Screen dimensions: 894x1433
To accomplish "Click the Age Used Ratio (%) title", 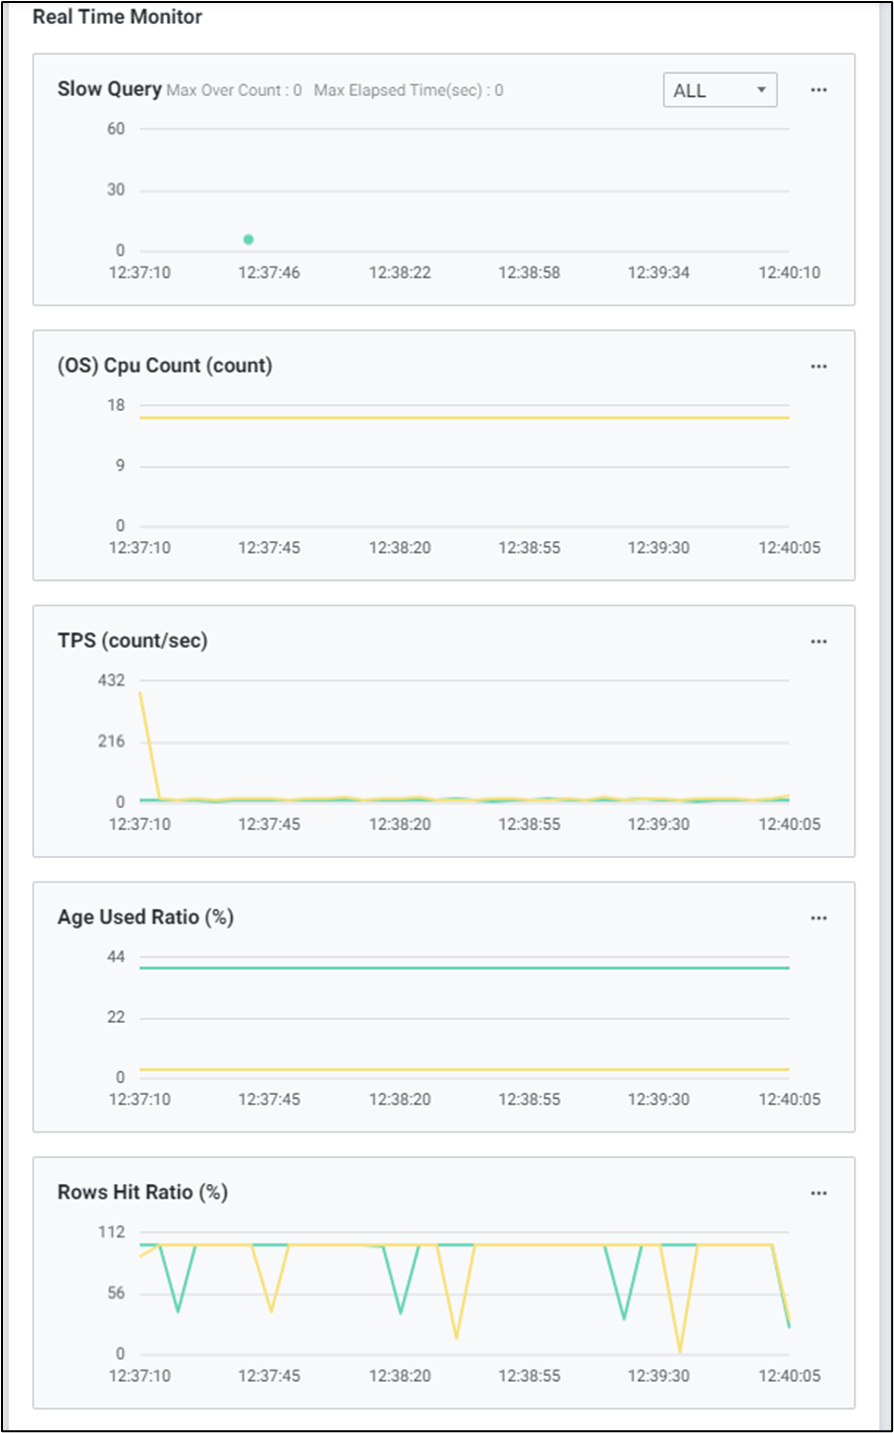I will (x=145, y=917).
